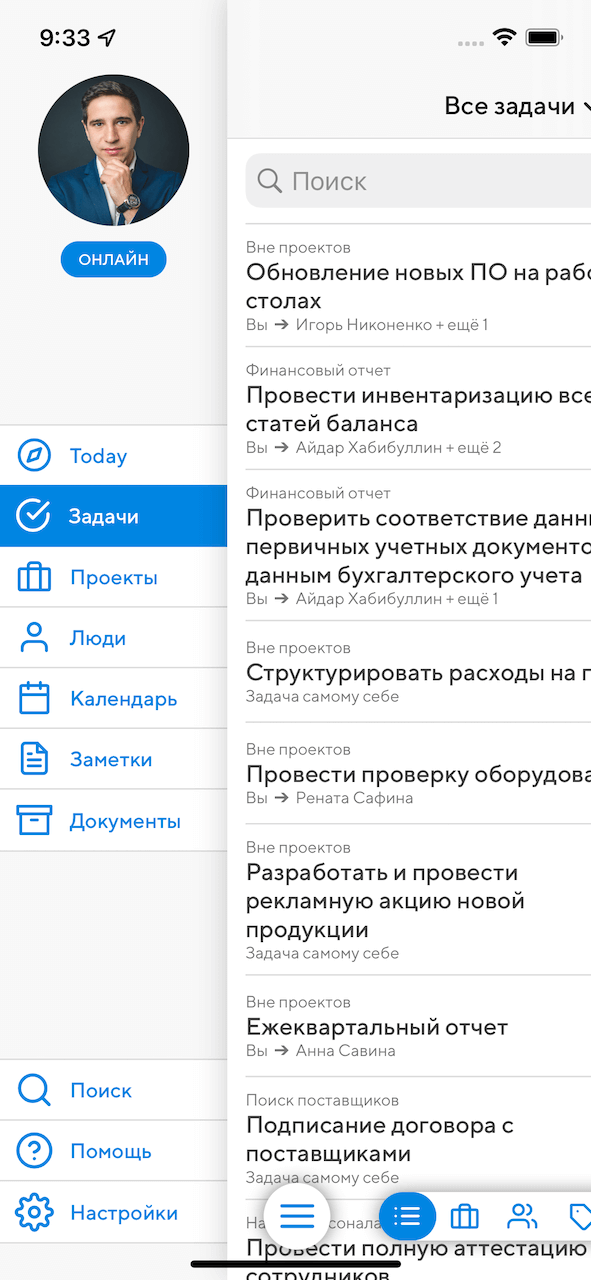The image size is (591, 1280).
Task: Tap the ОНЛАЙН status badge
Action: tap(113, 259)
